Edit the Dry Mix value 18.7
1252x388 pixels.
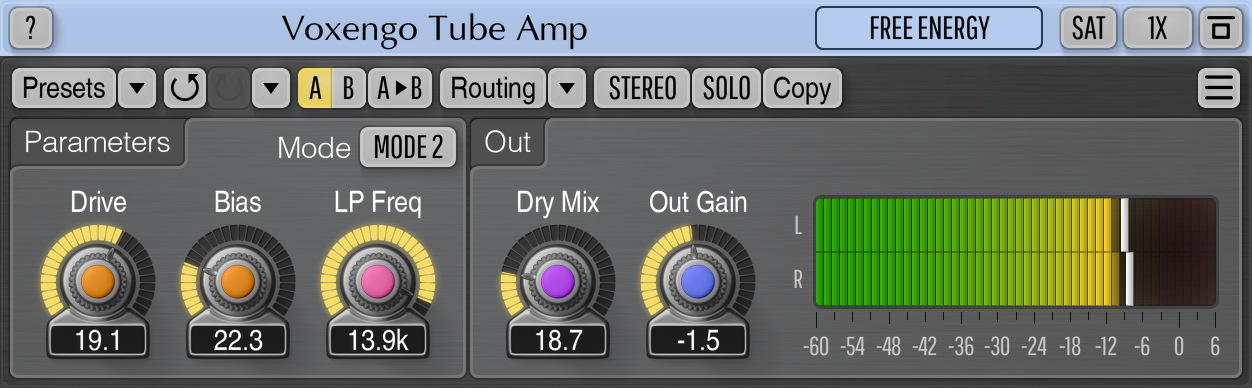click(x=558, y=340)
